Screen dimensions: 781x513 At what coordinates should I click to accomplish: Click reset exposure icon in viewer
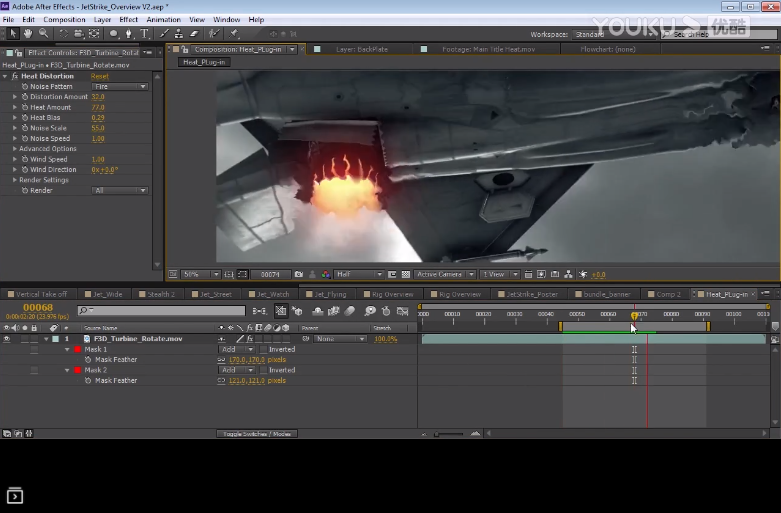coord(583,274)
